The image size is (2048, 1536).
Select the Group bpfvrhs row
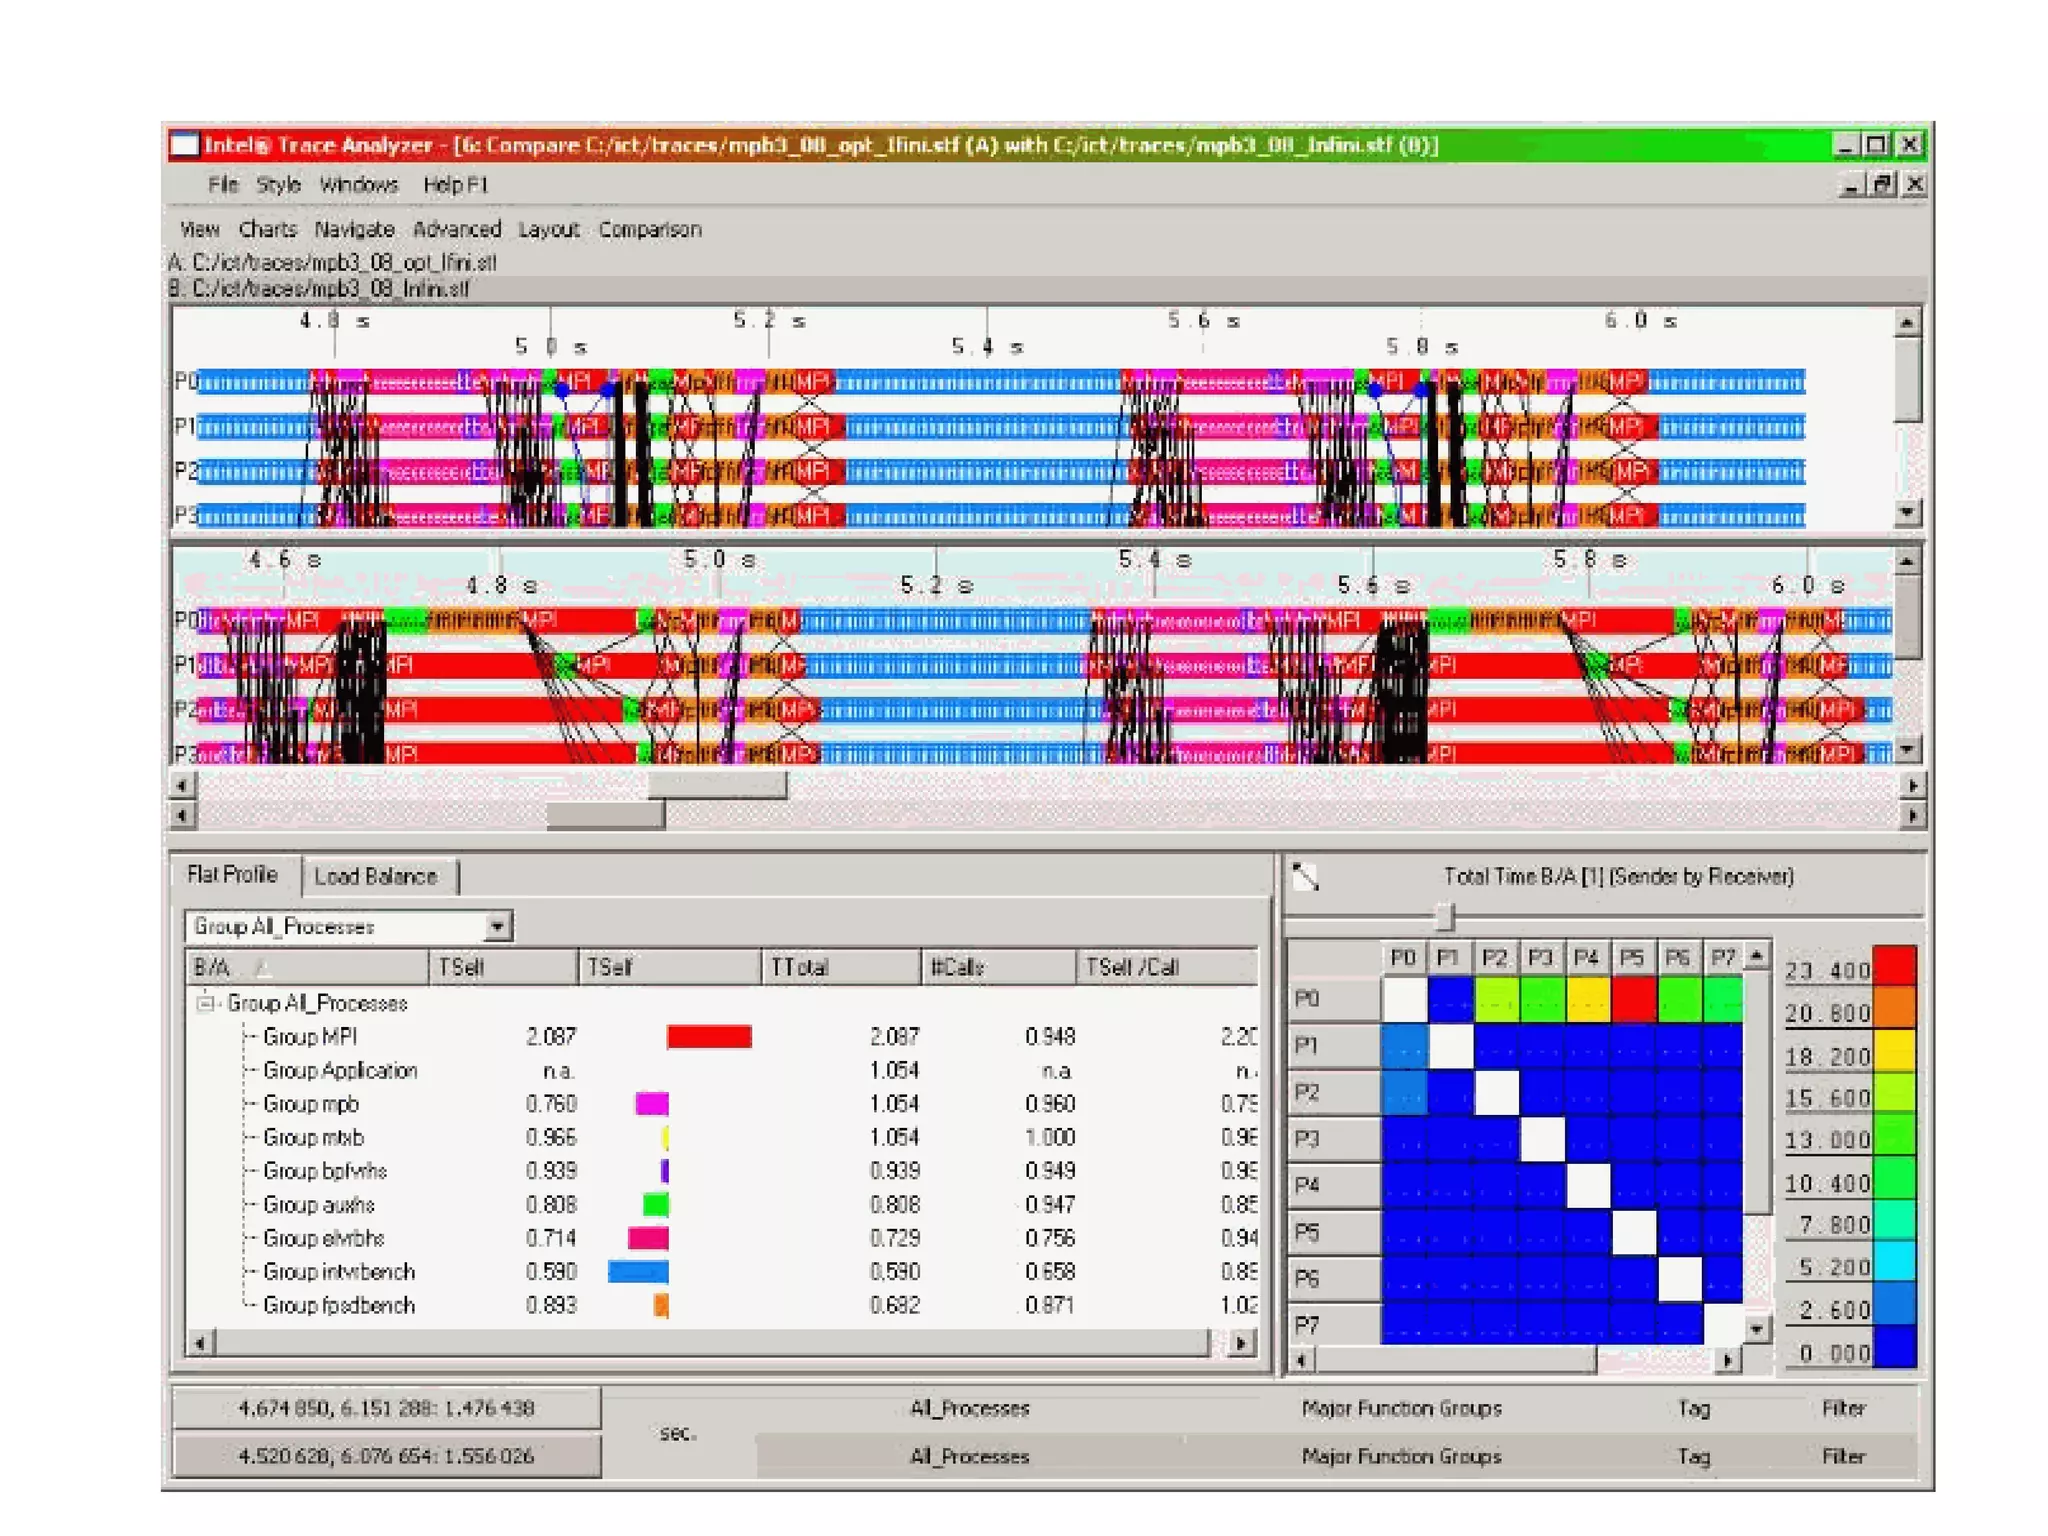click(x=723, y=1171)
